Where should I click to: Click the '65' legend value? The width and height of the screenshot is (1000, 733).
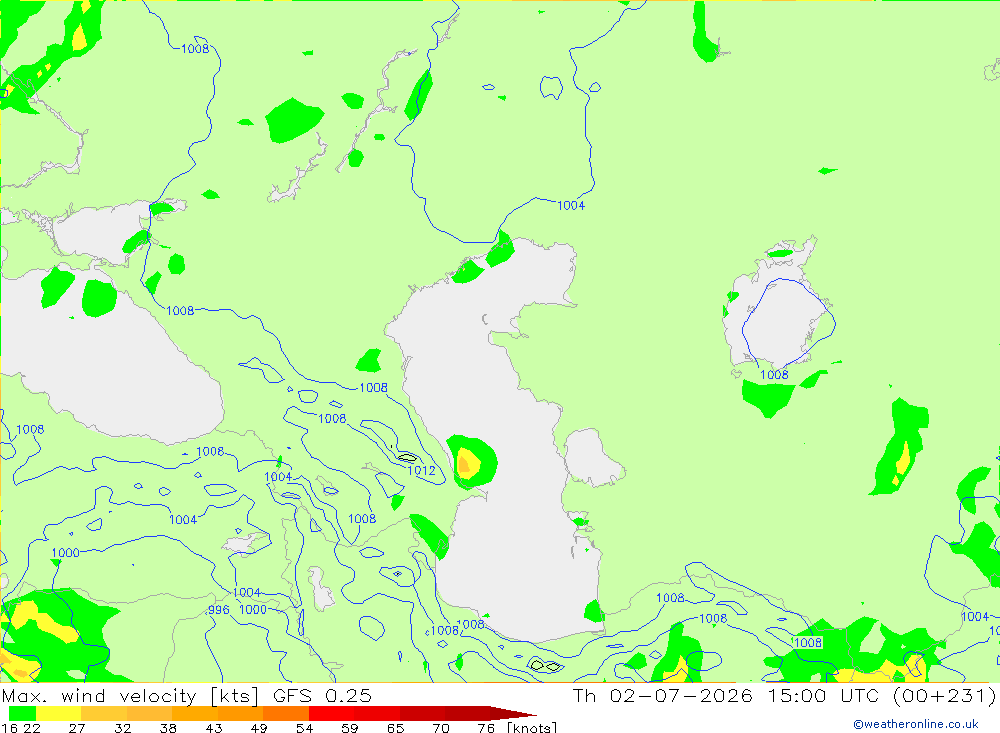[396, 727]
